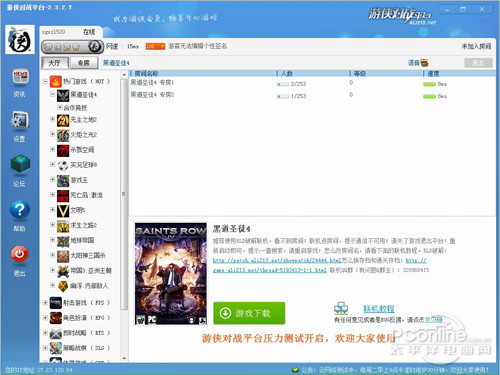The width and height of the screenshot is (500, 375).
Task: Select room 黑道圣徒4 专房2
Action: (x=152, y=95)
